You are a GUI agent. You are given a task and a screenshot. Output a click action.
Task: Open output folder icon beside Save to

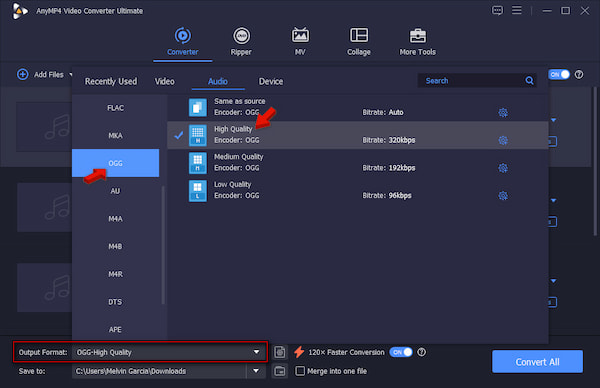(x=280, y=371)
